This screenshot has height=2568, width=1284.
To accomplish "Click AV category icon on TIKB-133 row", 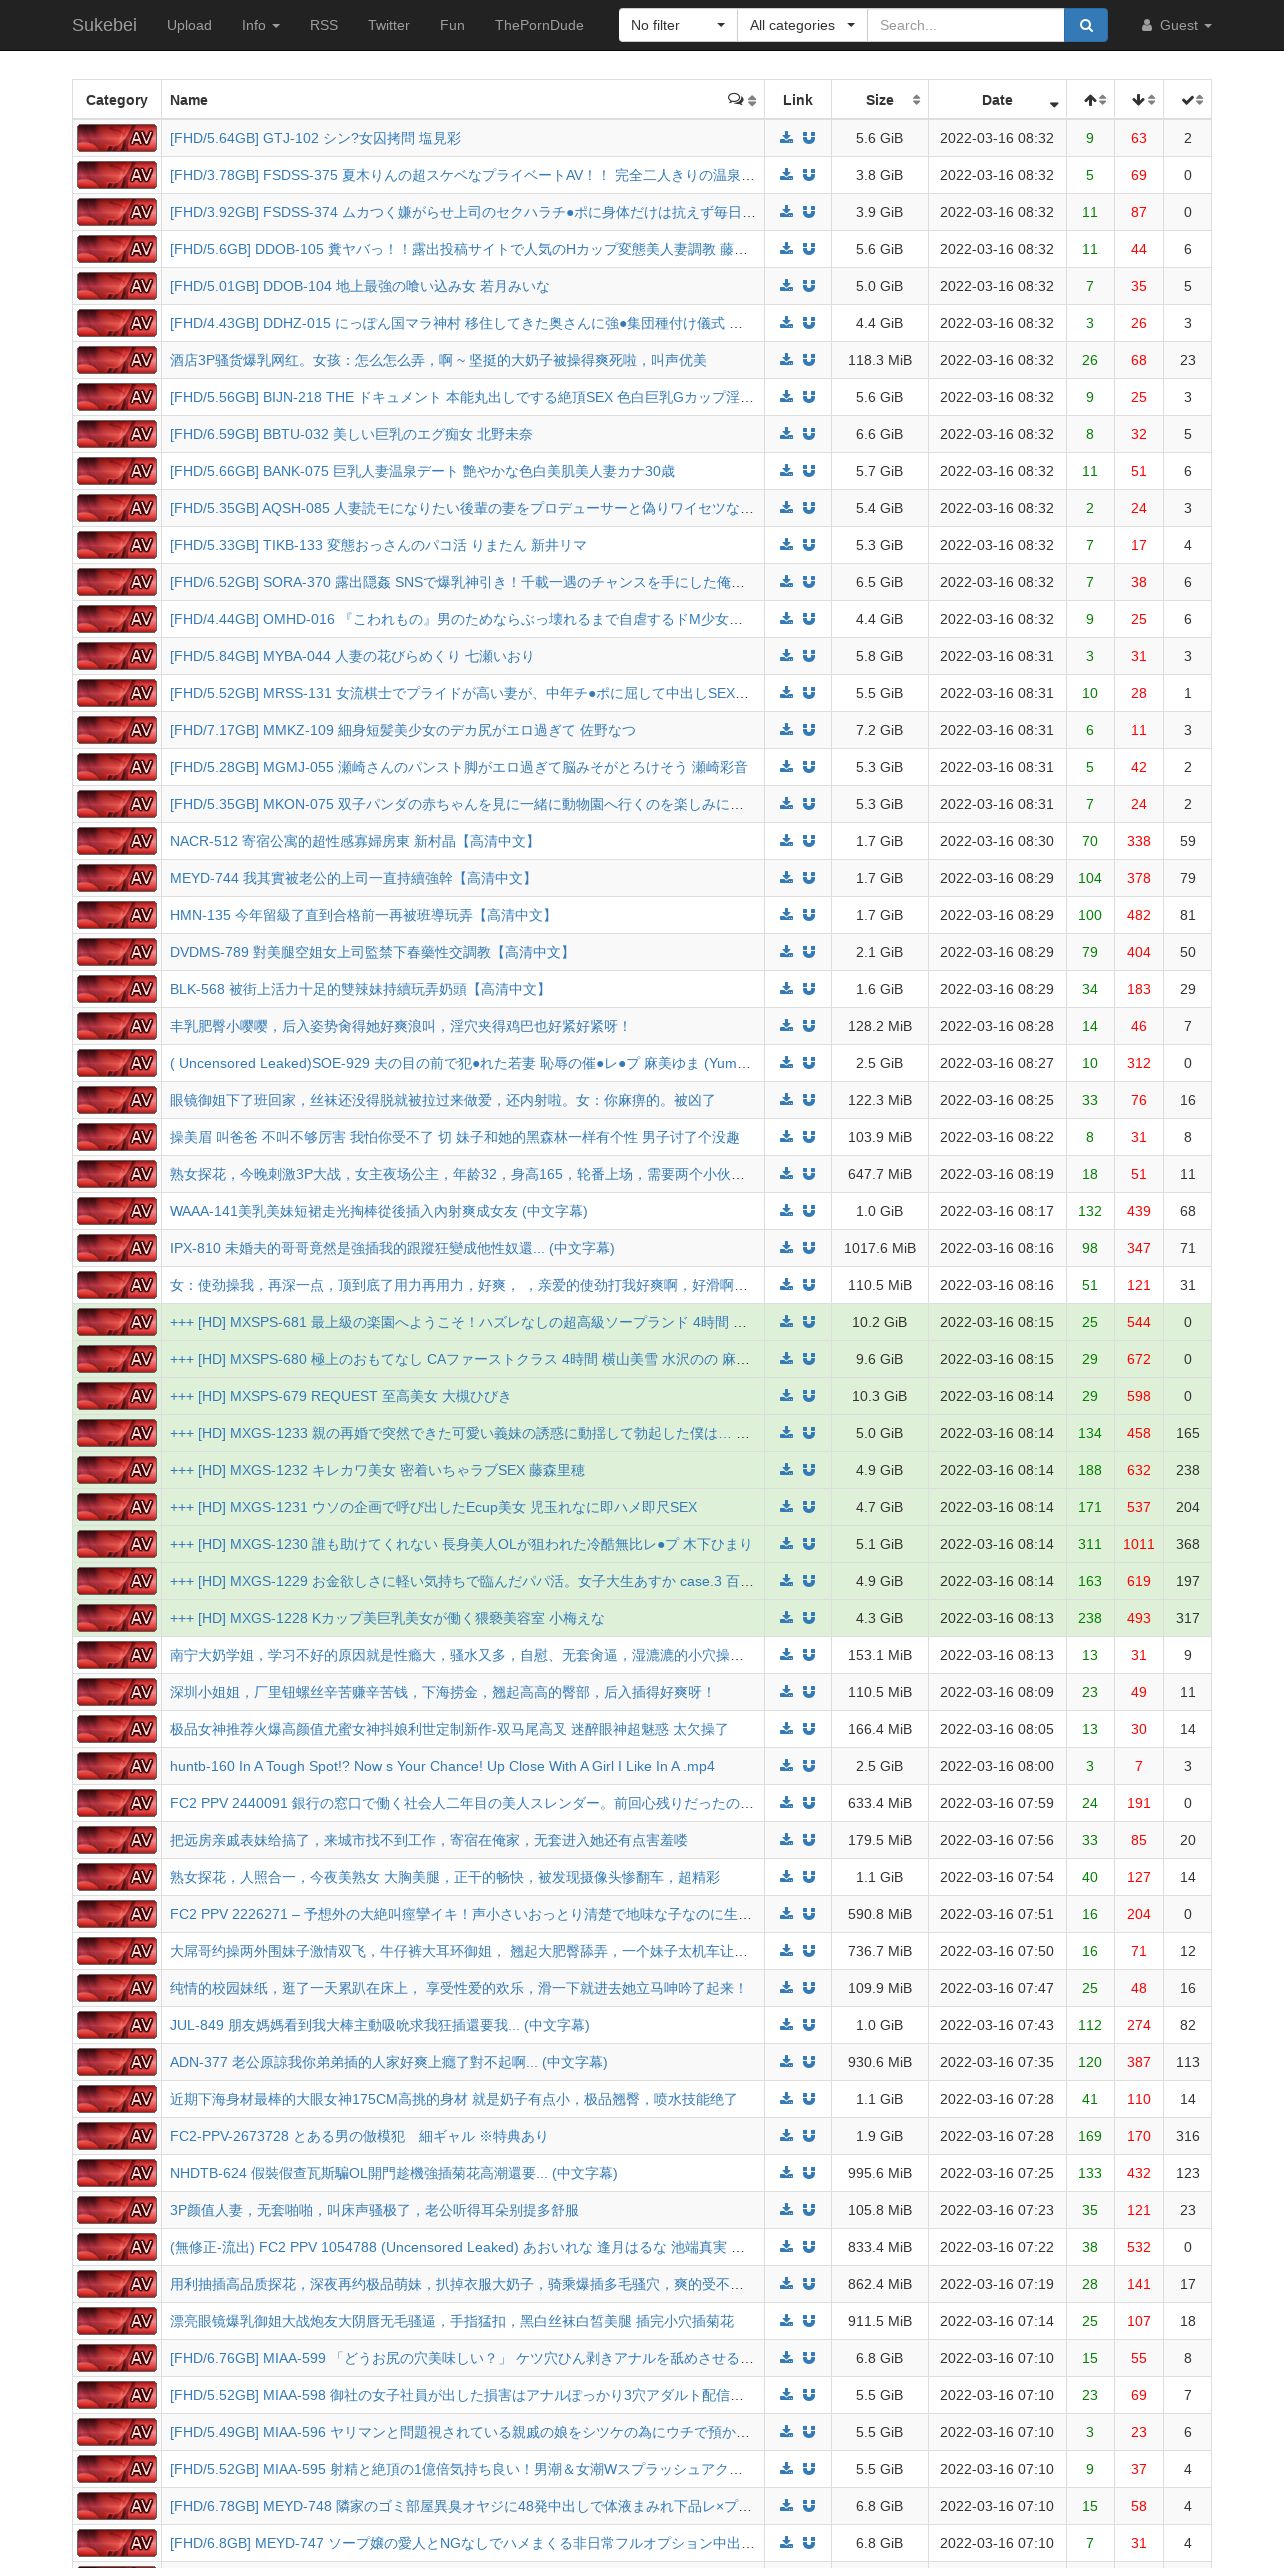I will pyautogui.click(x=117, y=545).
